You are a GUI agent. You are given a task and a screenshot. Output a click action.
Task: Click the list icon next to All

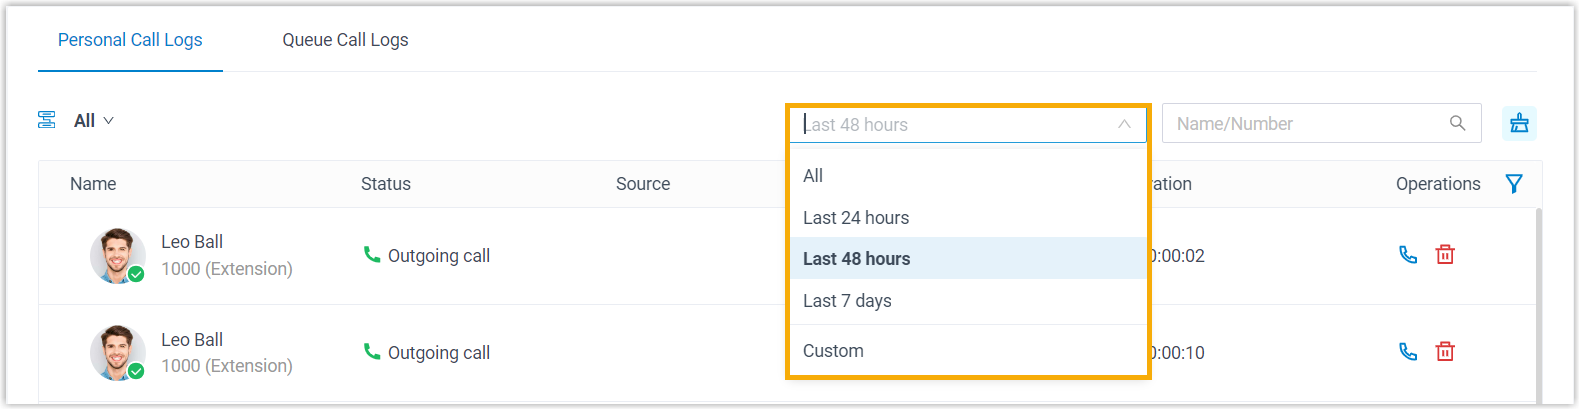coord(47,121)
